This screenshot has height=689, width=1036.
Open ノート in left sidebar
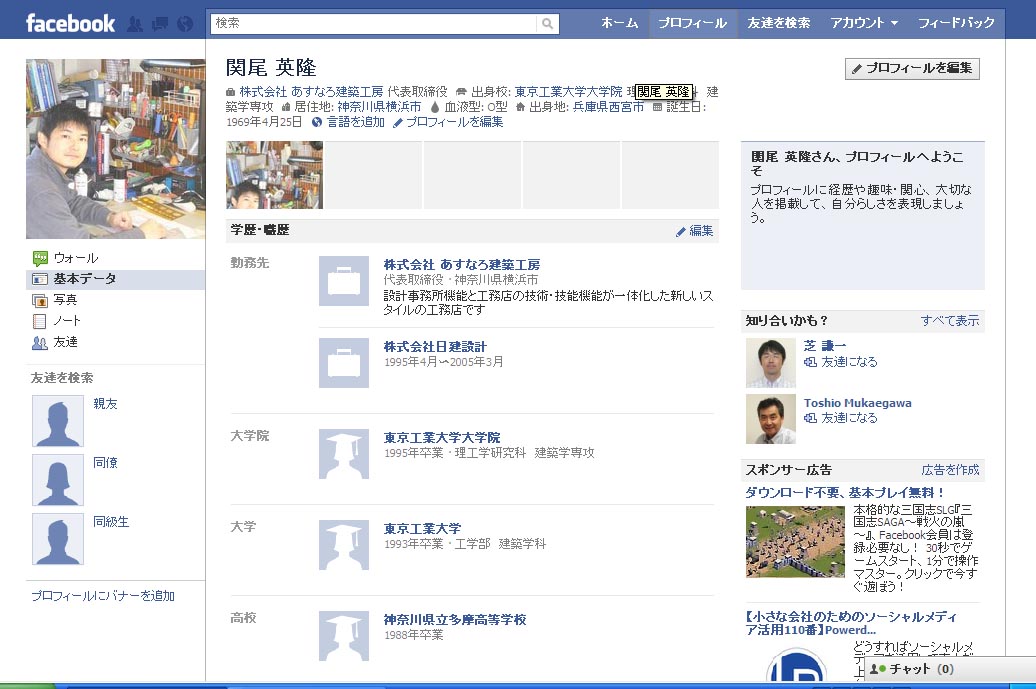tap(67, 321)
